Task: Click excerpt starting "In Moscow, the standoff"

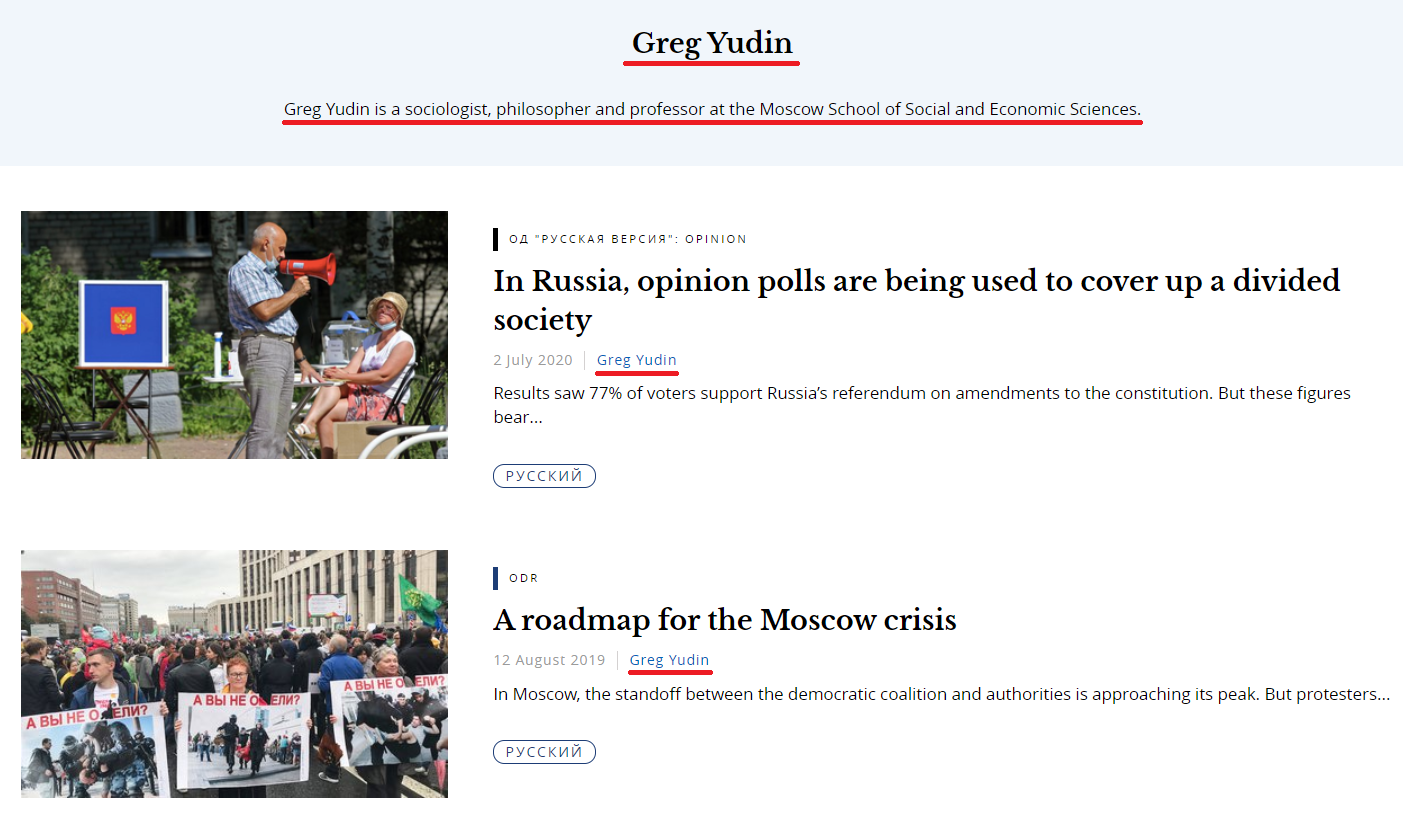Action: 942,694
